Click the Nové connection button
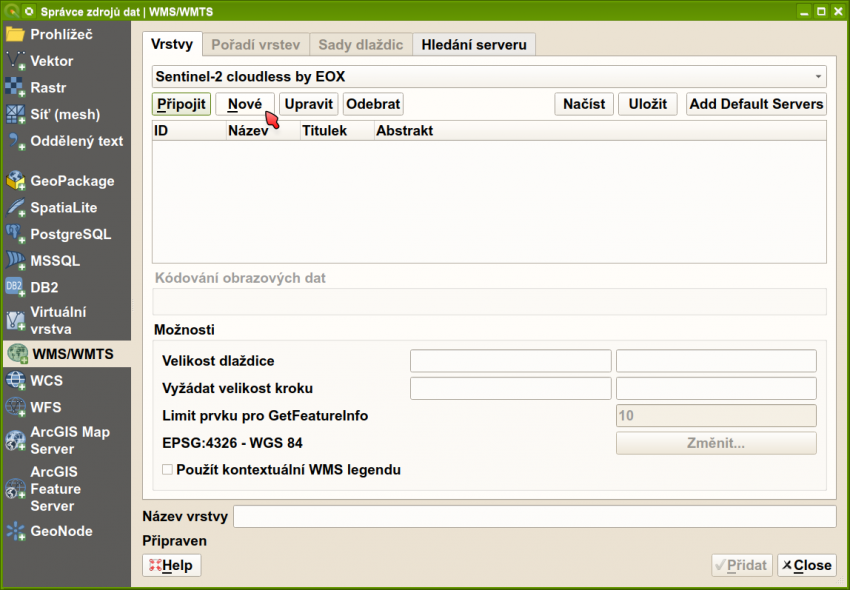The width and height of the screenshot is (850, 590). [244, 104]
